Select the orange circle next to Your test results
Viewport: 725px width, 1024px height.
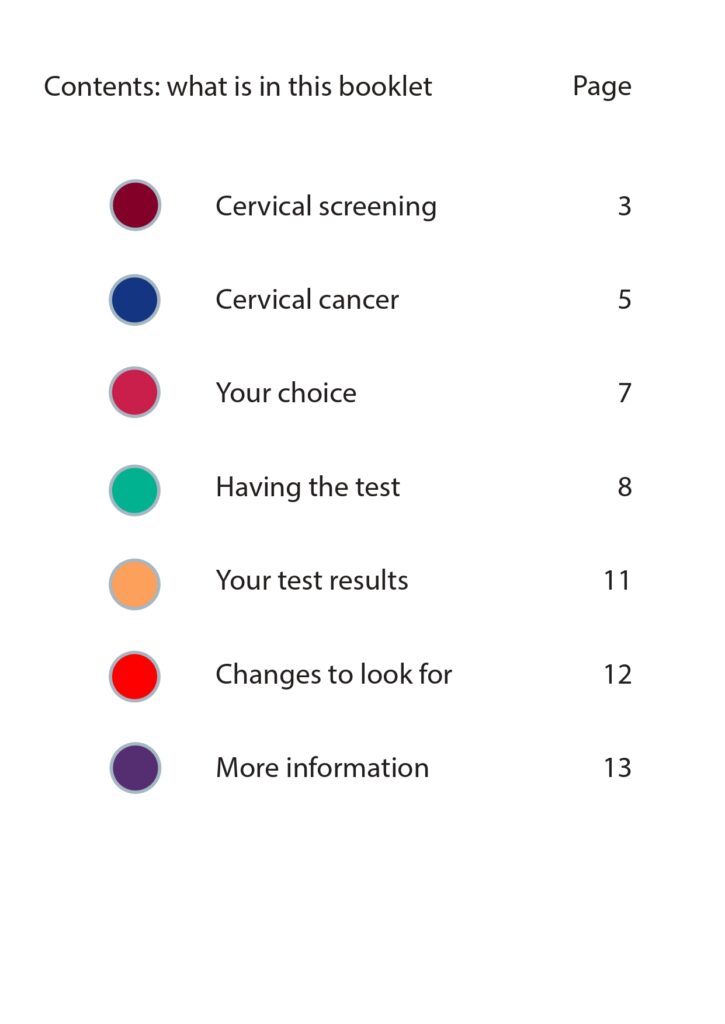(135, 581)
